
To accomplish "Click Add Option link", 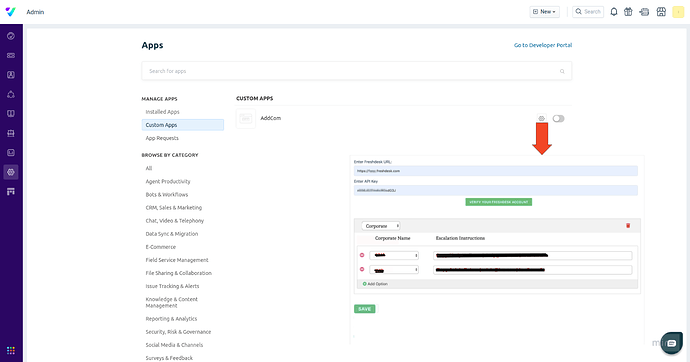I will 375,284.
